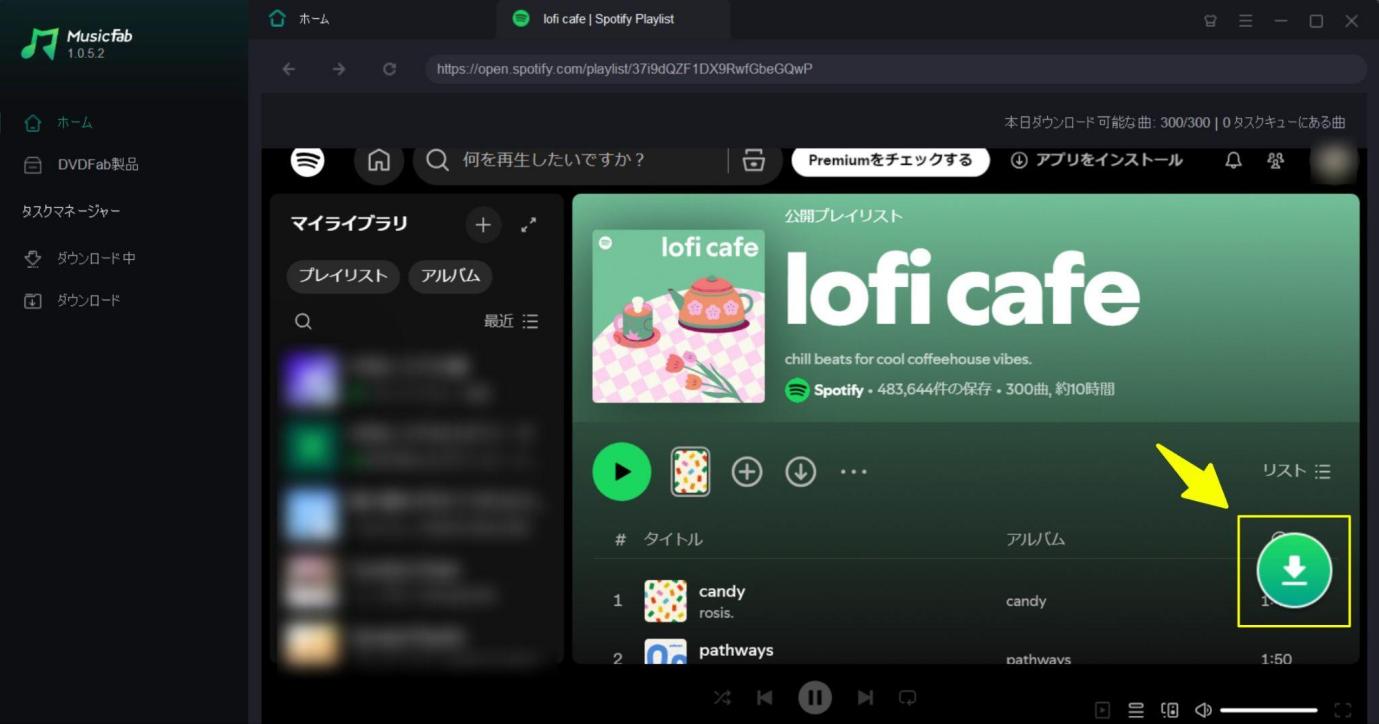Mute with the volume speaker icon
The width and height of the screenshot is (1379, 724).
[x=1203, y=710]
